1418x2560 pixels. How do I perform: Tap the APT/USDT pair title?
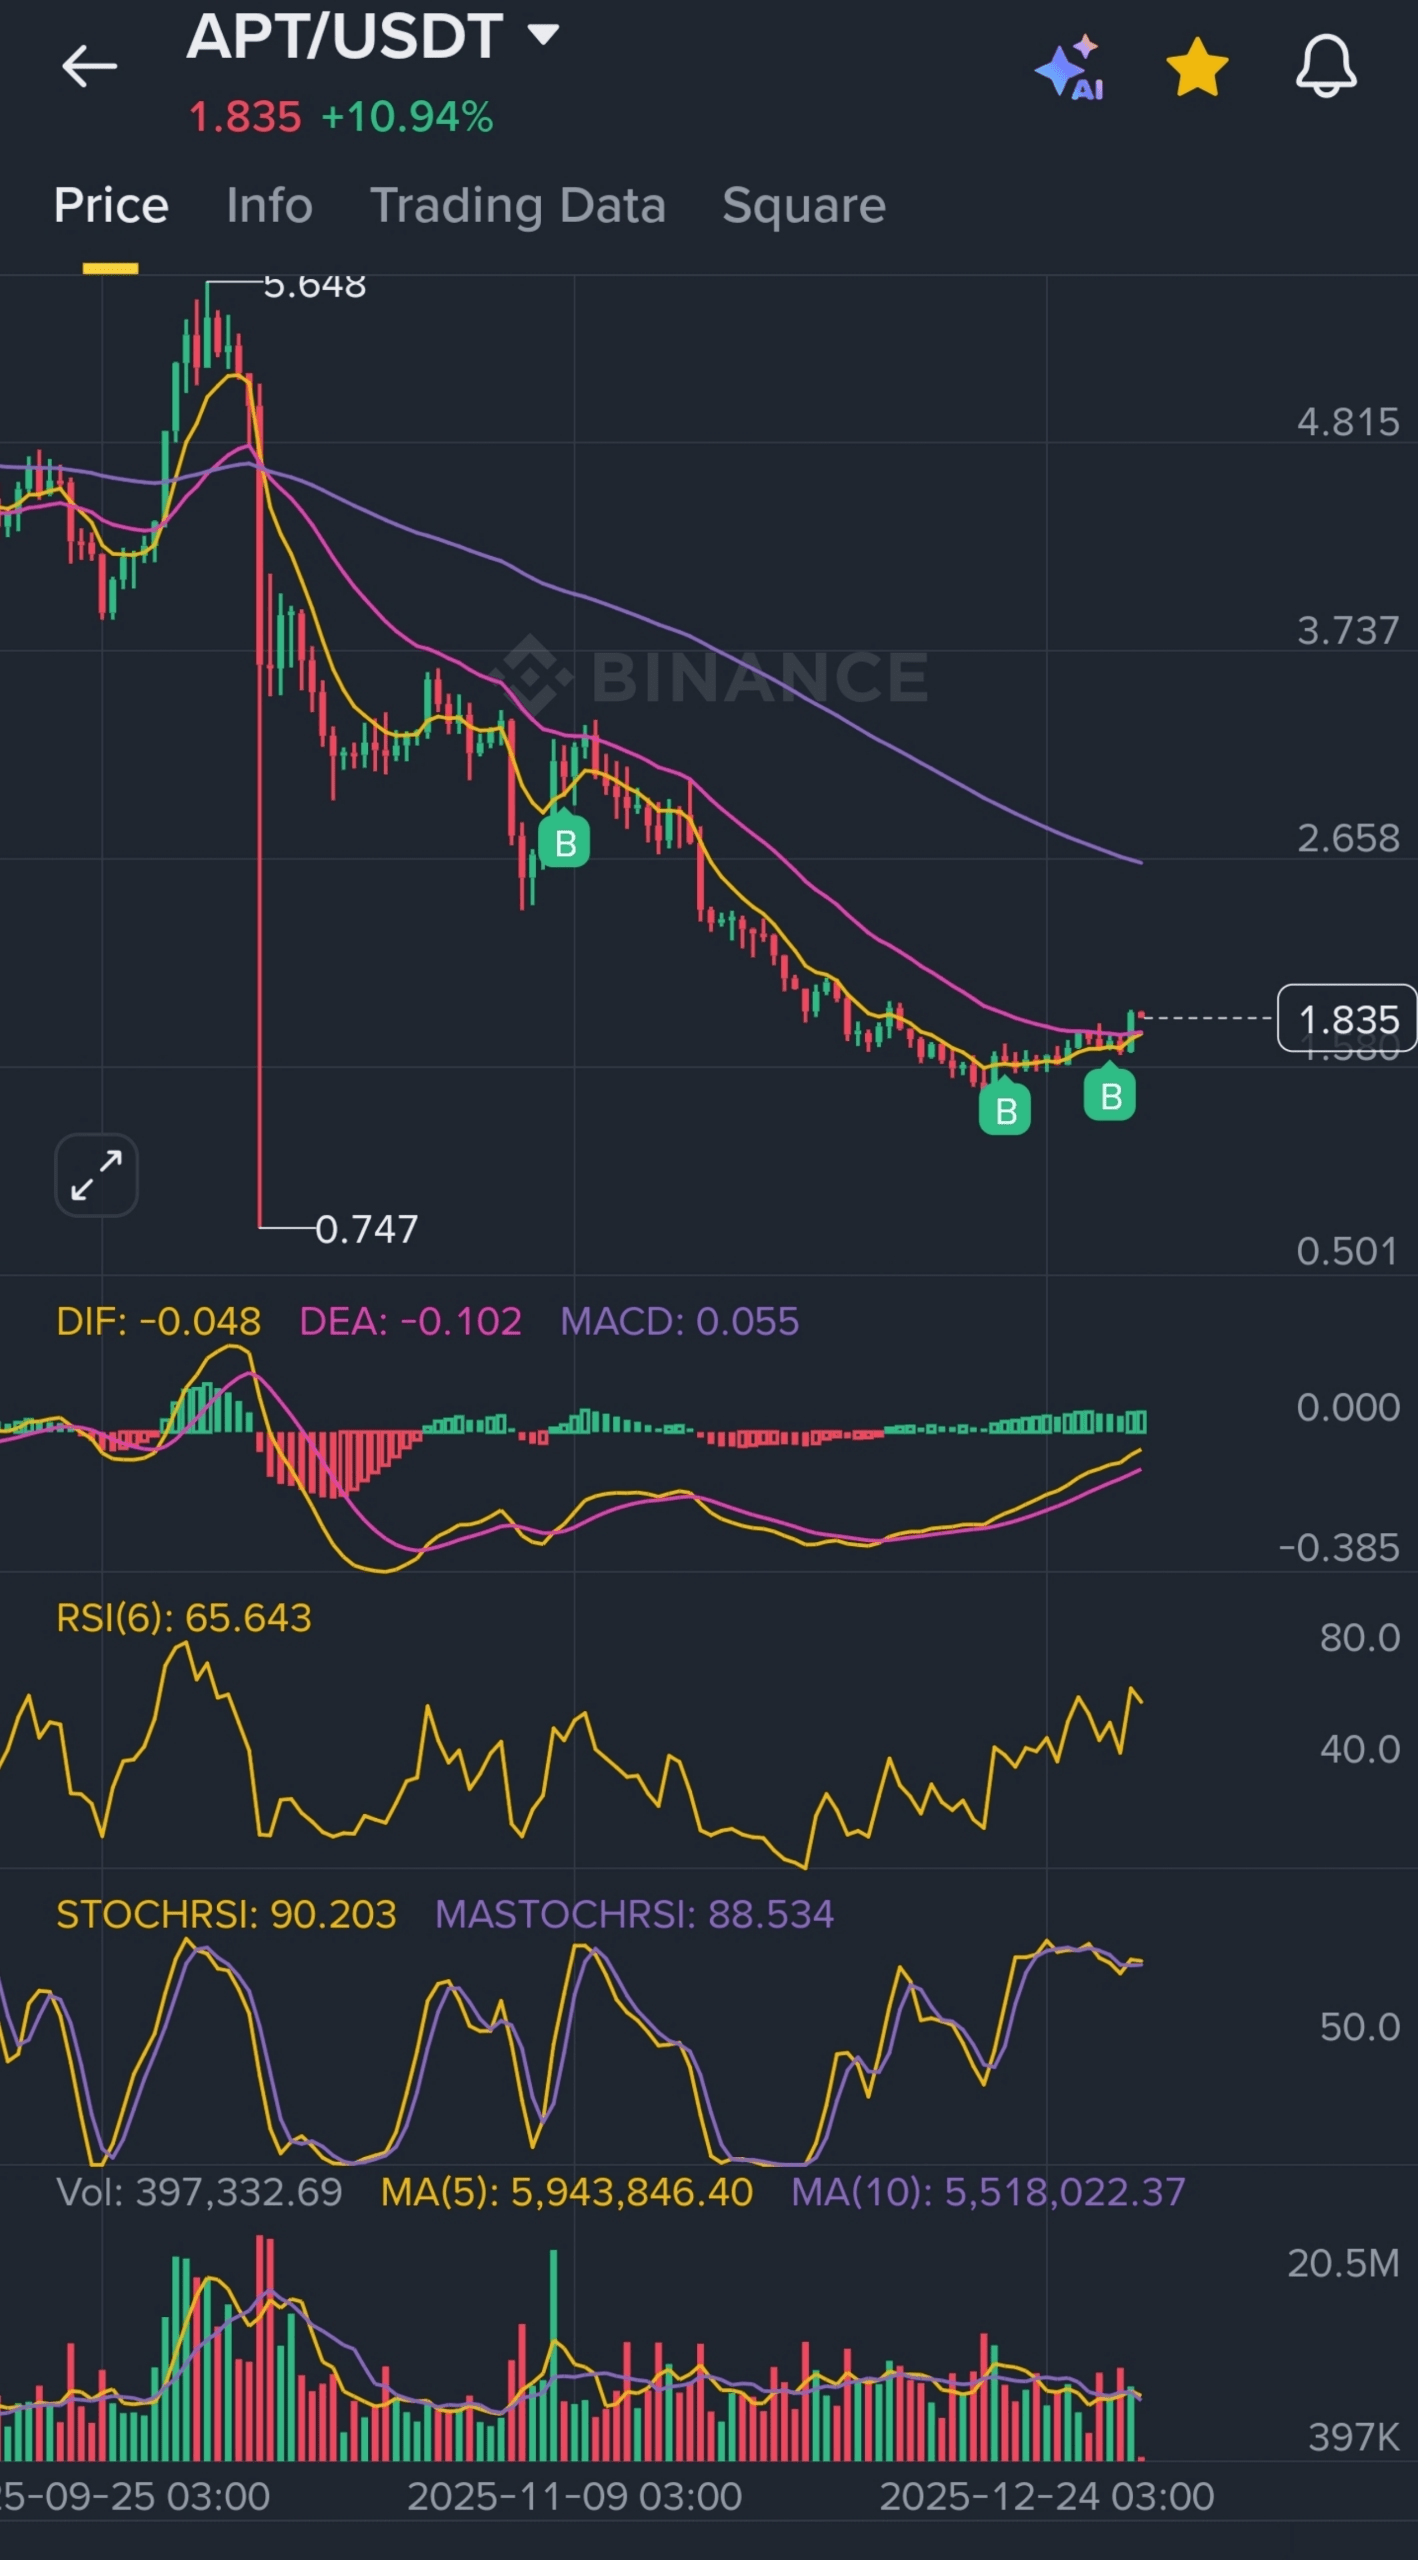click(x=345, y=36)
